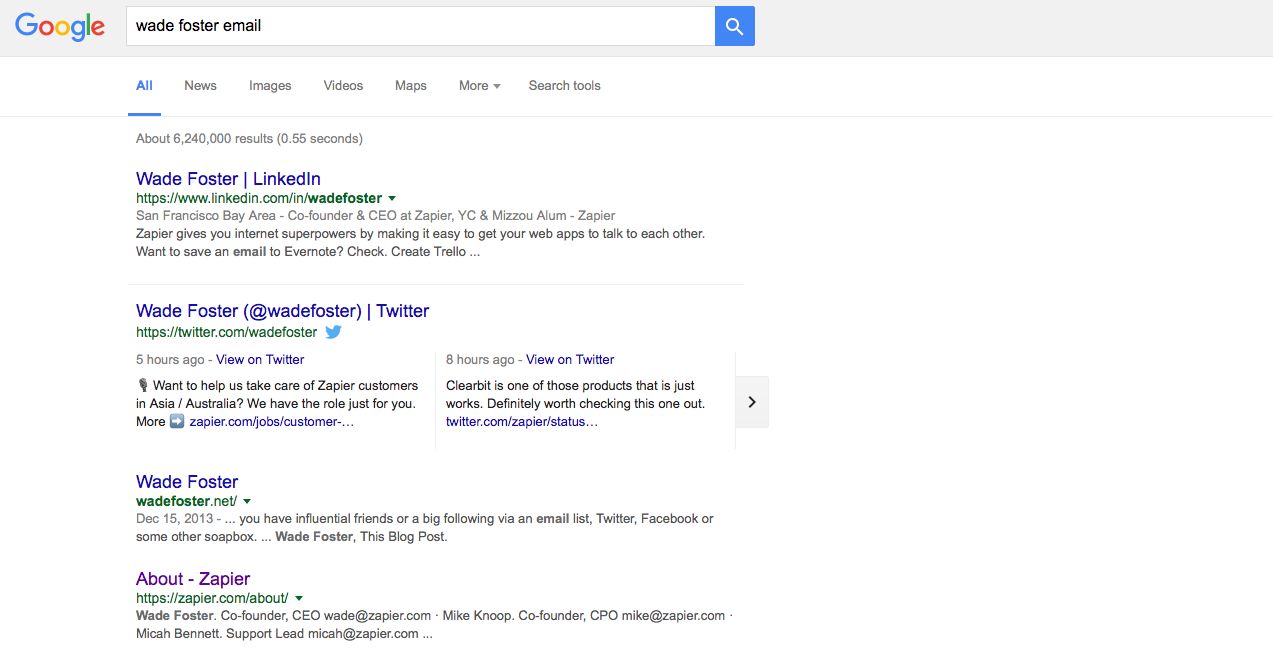The height and width of the screenshot is (662, 1273).
Task: Click the search box containing wade foster email
Action: pos(420,26)
